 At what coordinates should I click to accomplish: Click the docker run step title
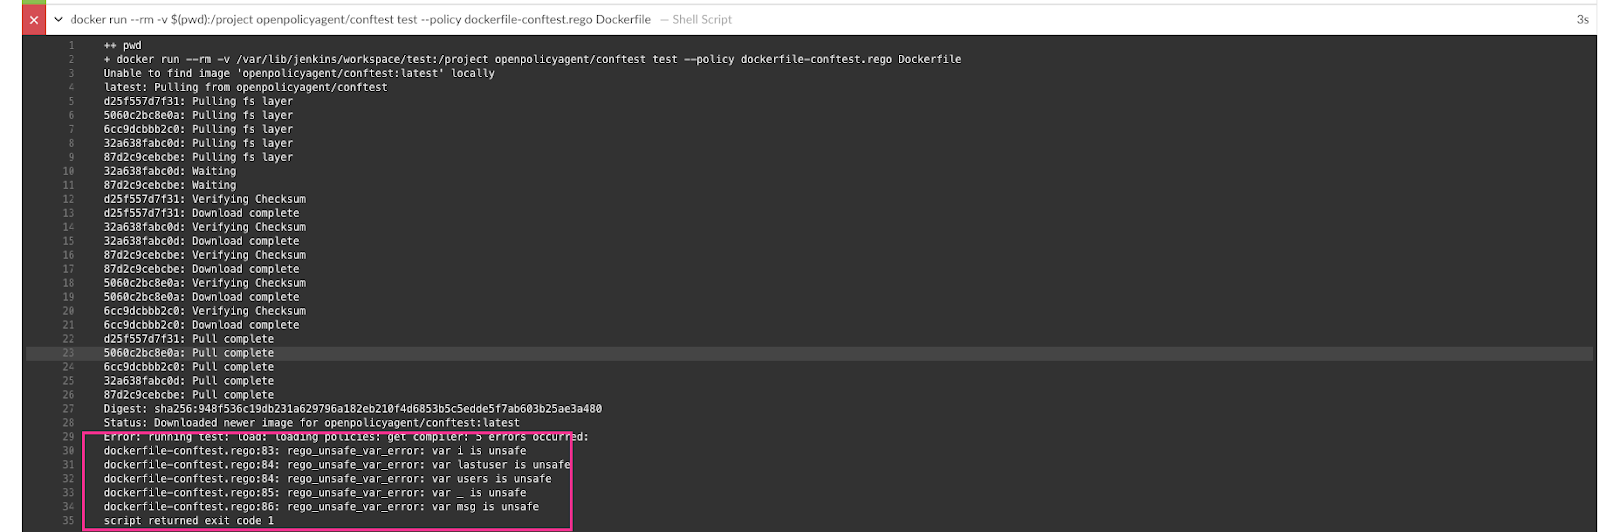360,20
